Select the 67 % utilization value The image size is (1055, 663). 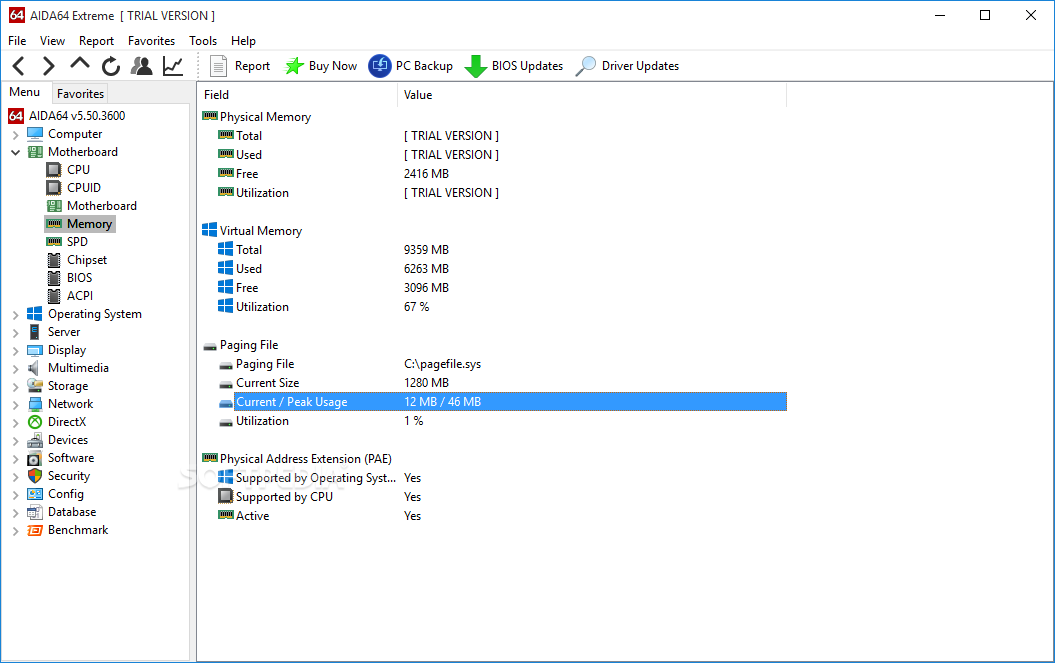tap(416, 307)
